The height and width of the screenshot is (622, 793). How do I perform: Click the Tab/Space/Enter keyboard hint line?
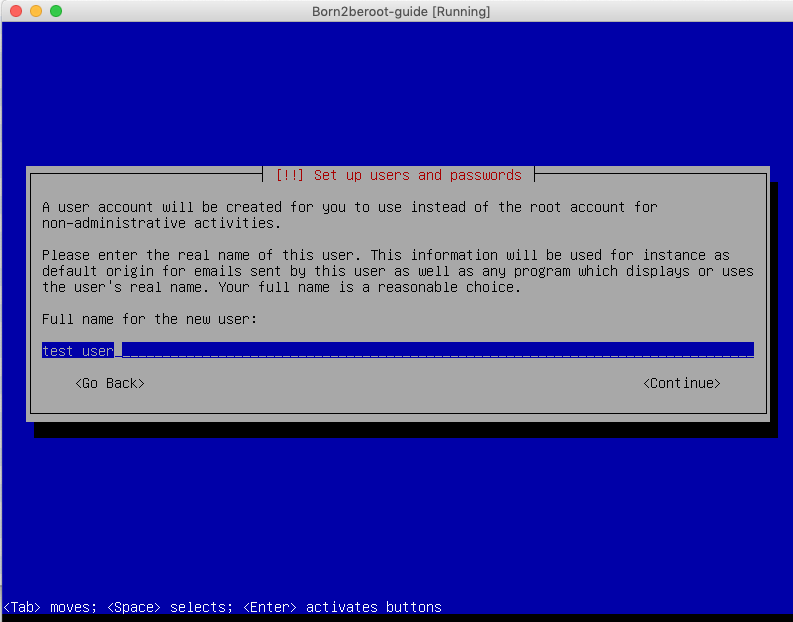coord(223,607)
